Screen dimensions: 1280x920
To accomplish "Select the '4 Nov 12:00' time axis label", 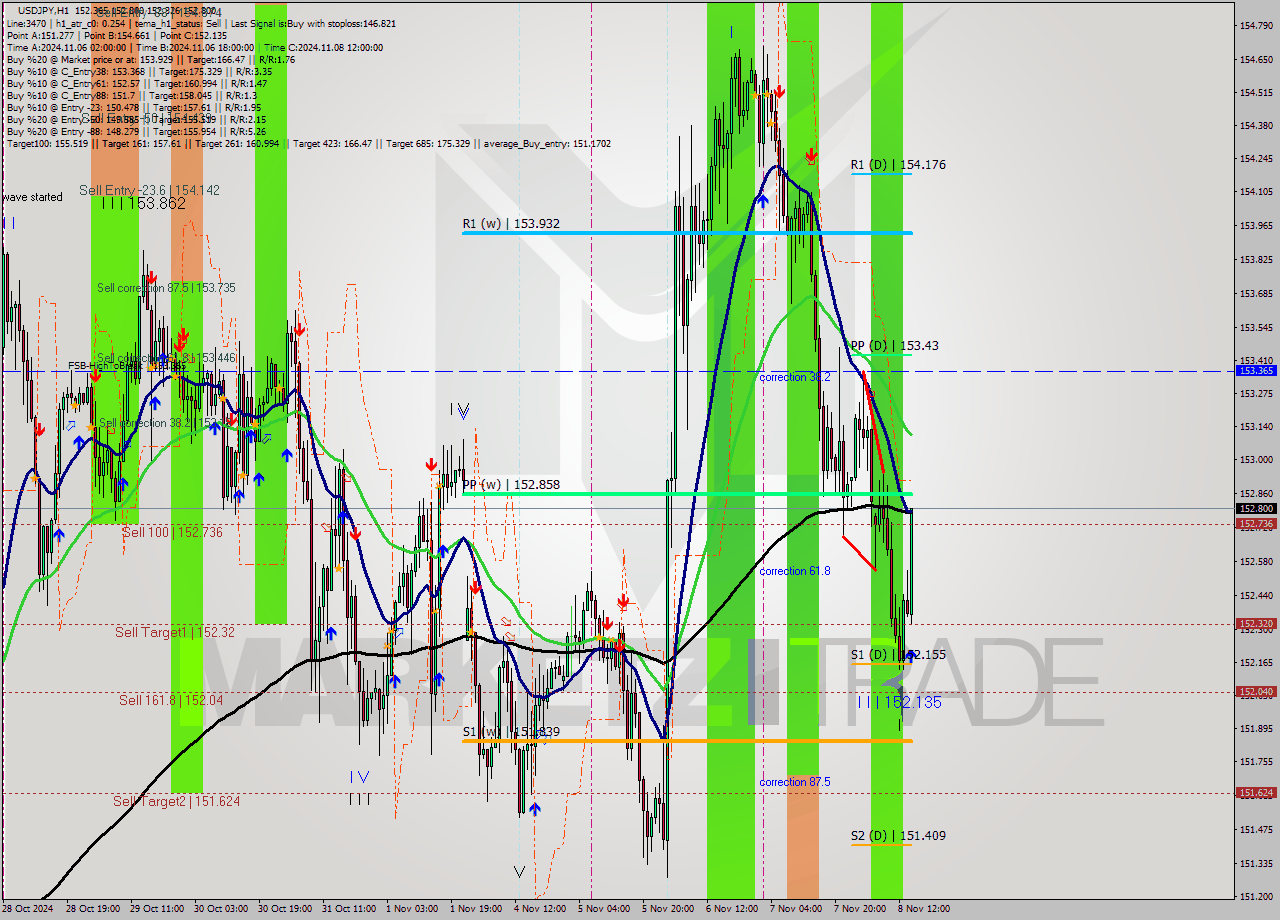I will tap(540, 909).
